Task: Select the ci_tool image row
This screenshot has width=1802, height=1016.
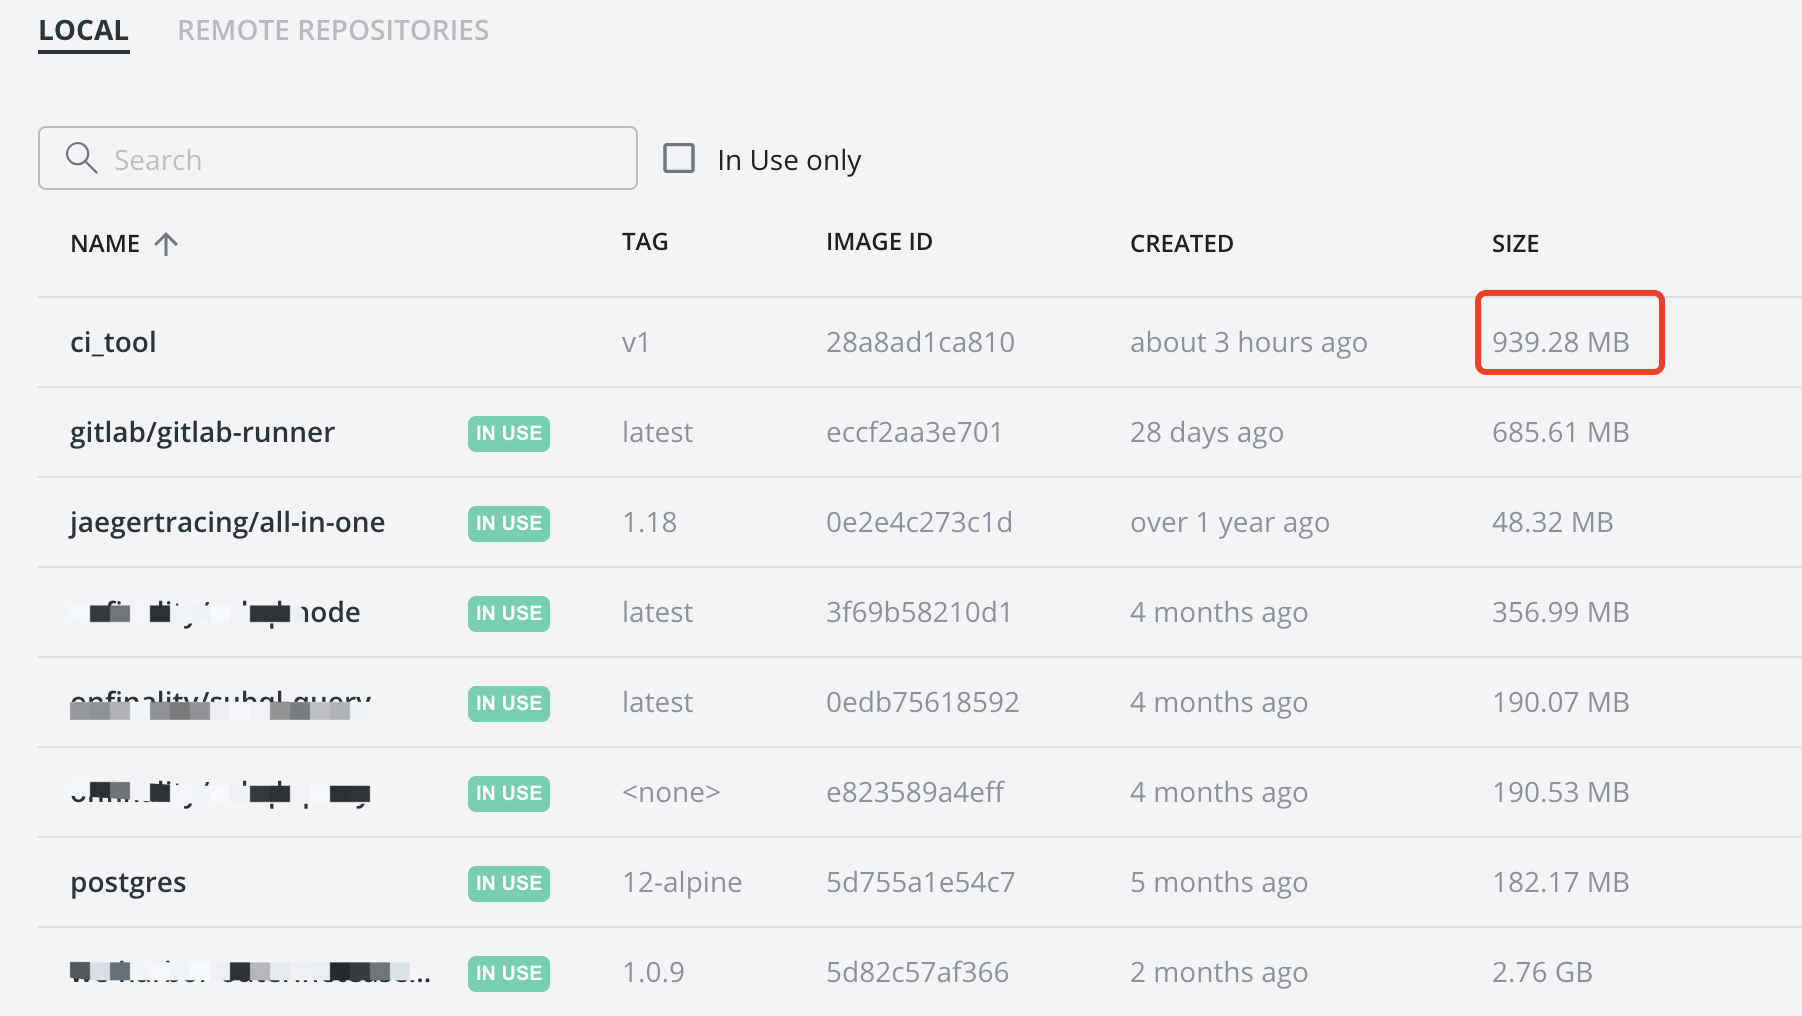Action: tap(113, 342)
